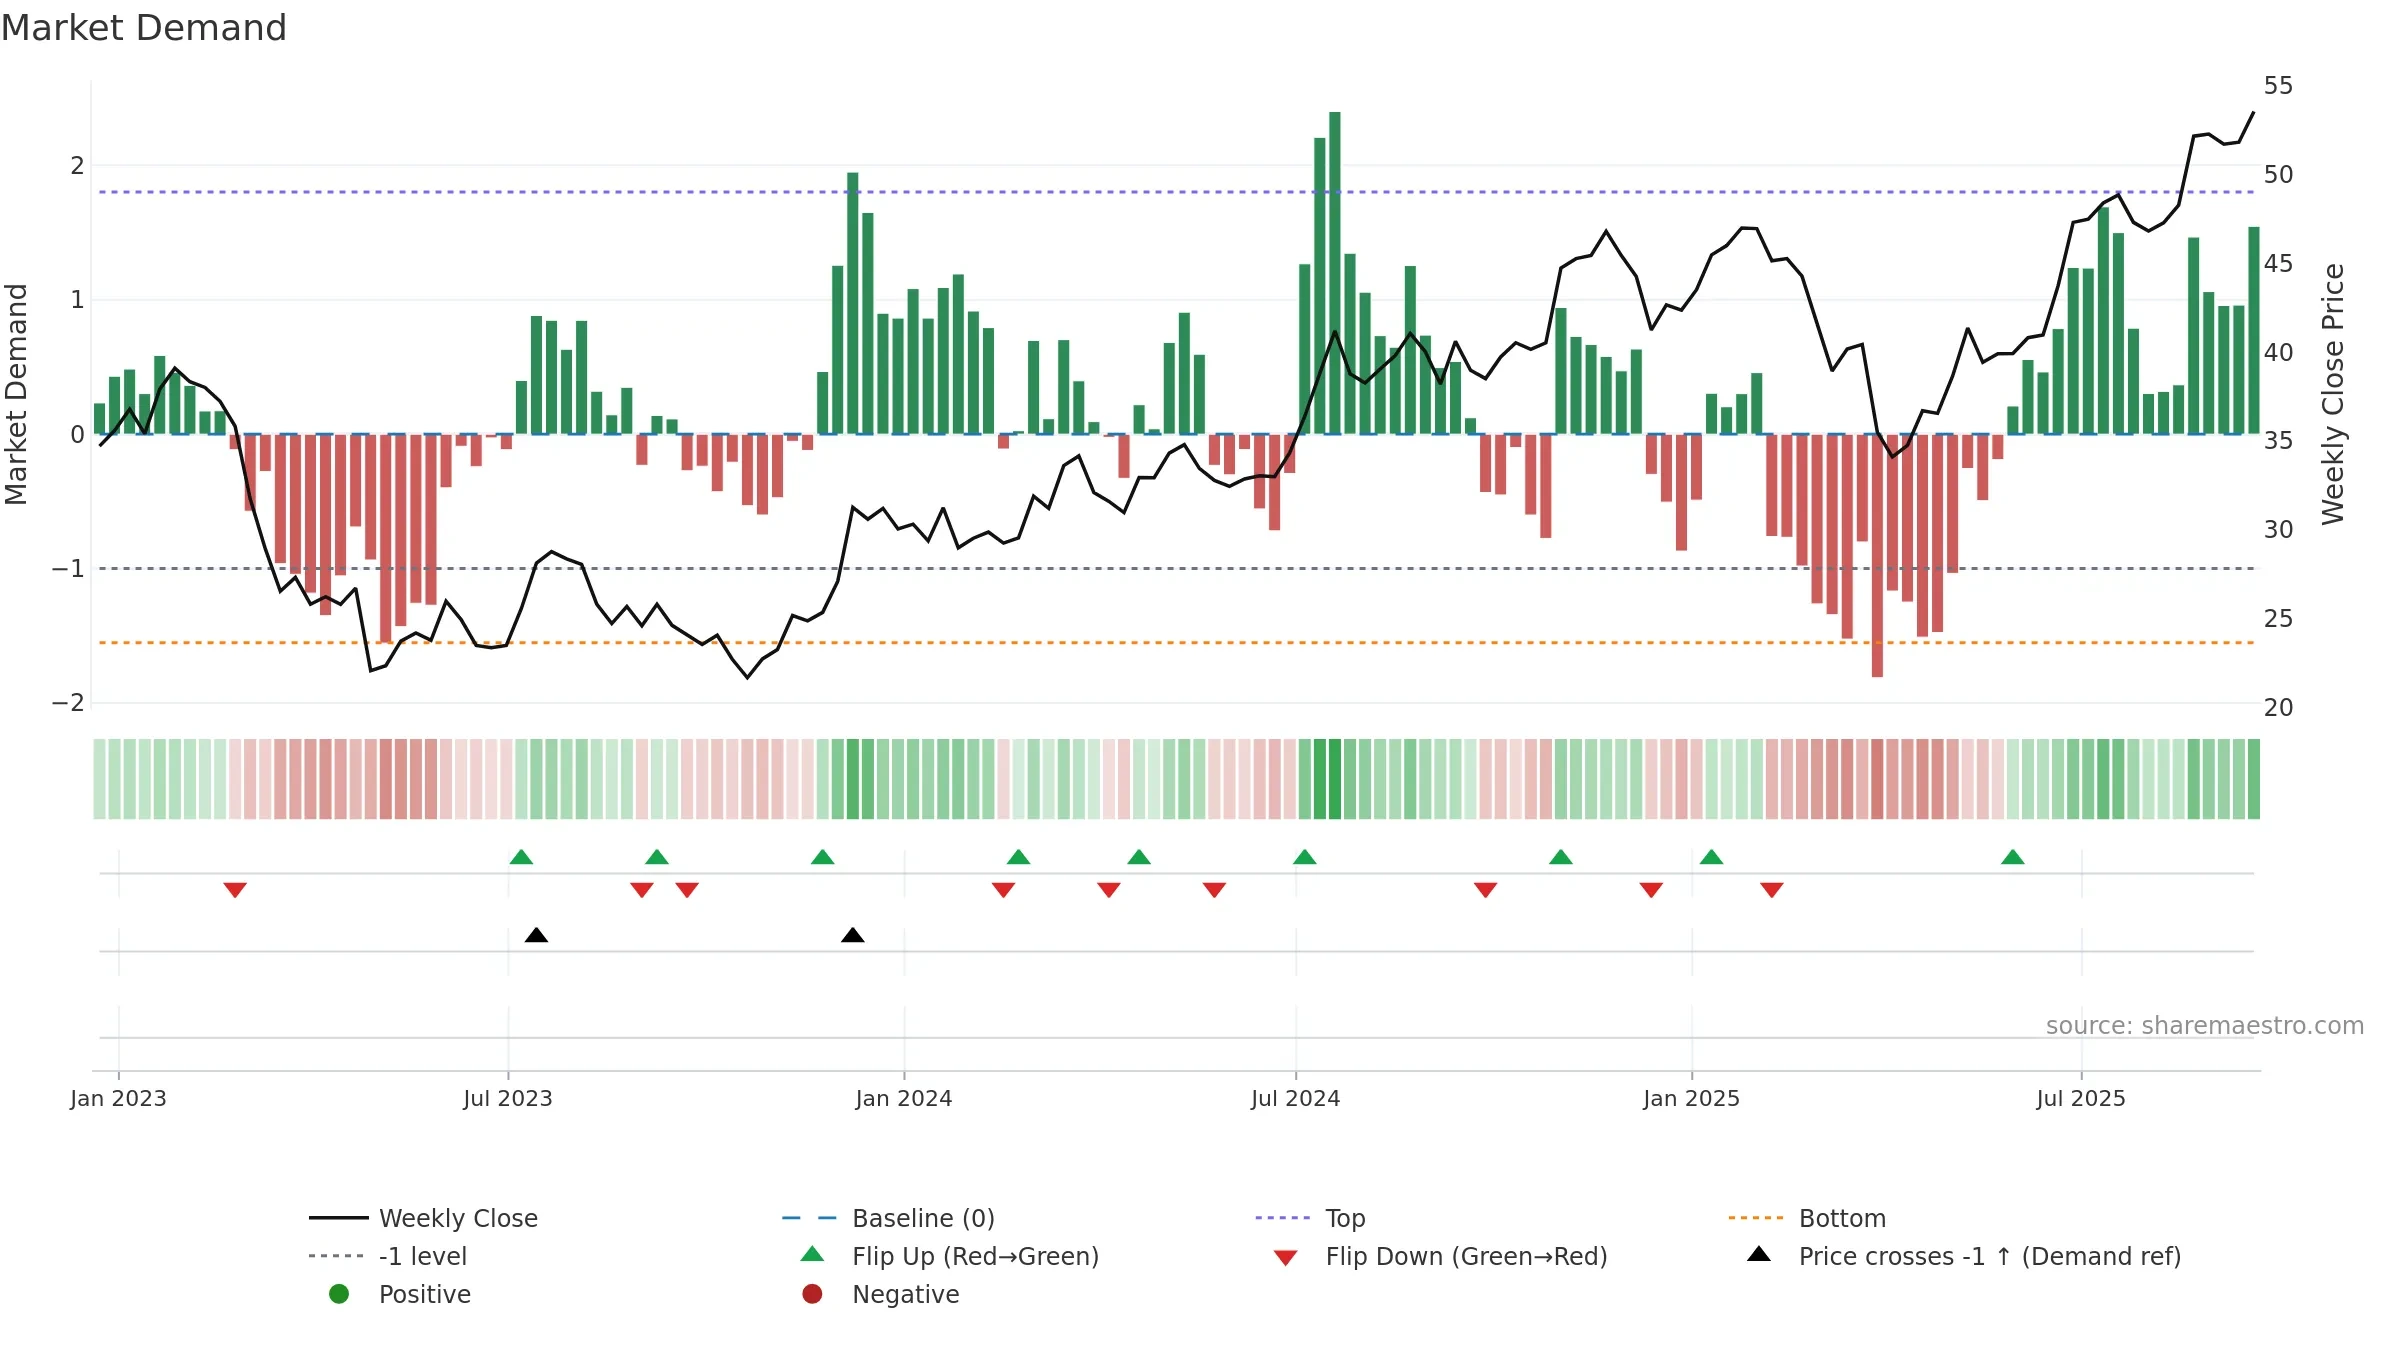Click the green Flip Up triangle in the legend
This screenshot has width=2400, height=1350.
tap(813, 1254)
